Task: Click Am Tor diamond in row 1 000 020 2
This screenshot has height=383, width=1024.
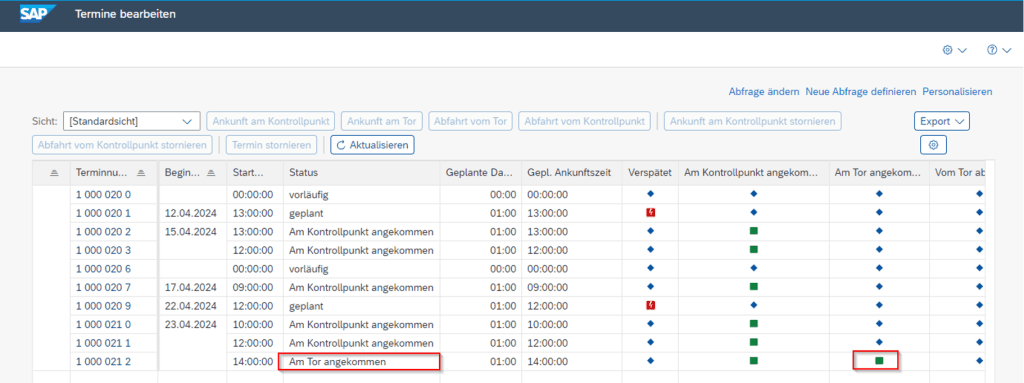Action: [879, 231]
